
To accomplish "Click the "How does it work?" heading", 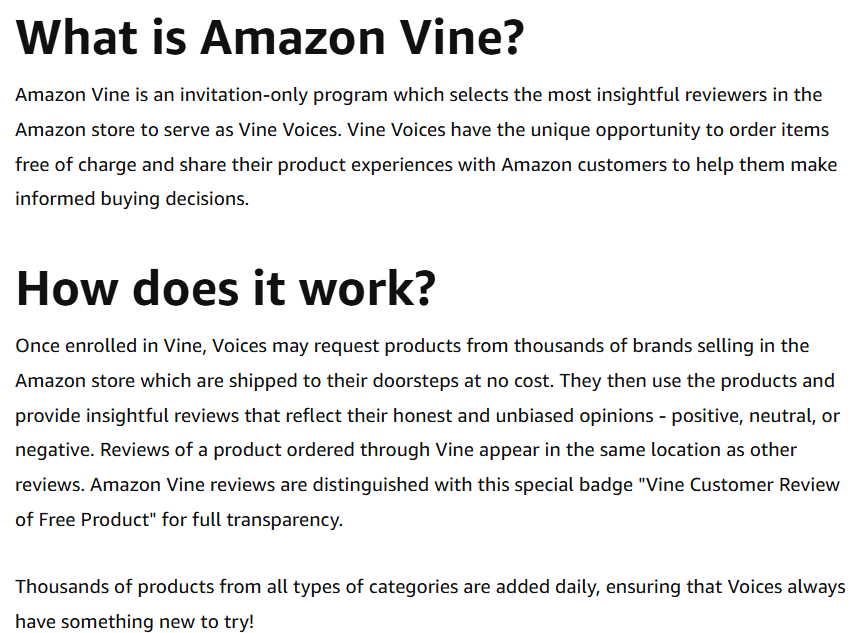I will [226, 288].
